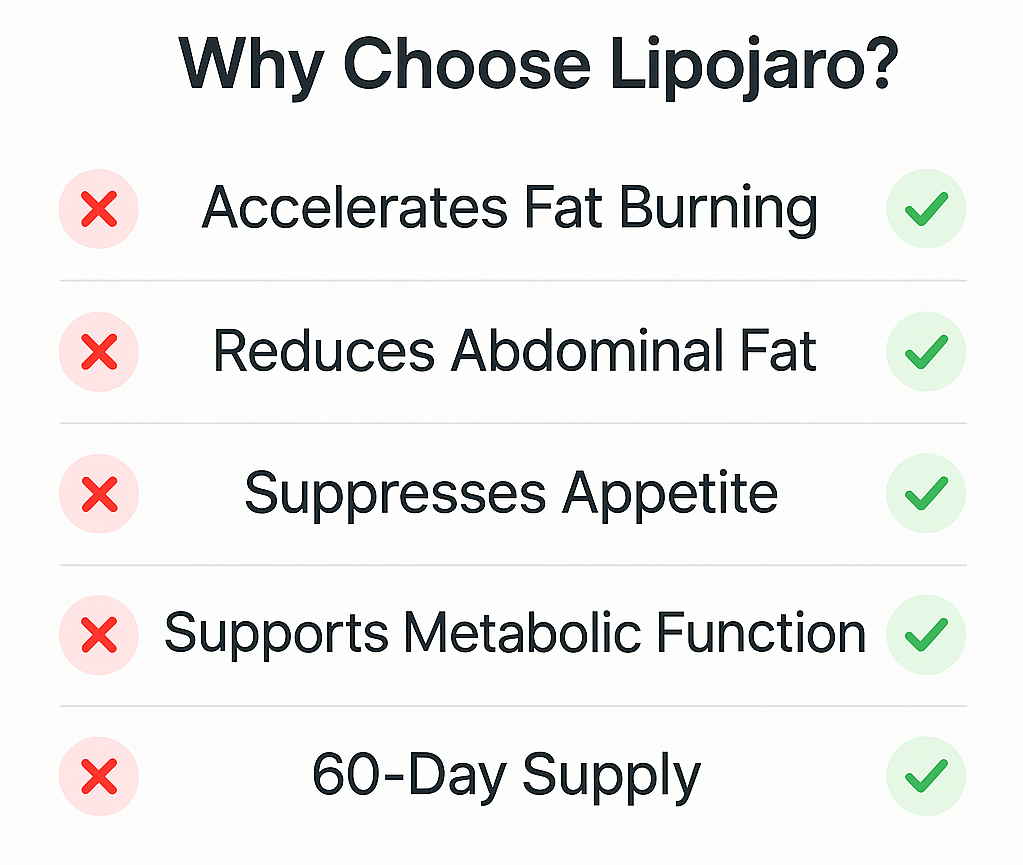Click the 60-Day Supply text
This screenshot has height=865, width=1023.
click(506, 778)
